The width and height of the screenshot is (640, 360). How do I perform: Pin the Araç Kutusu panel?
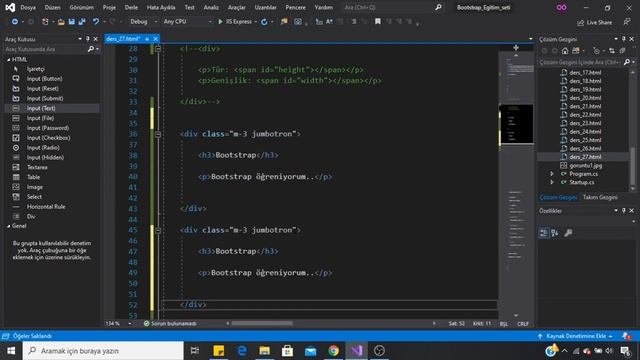click(x=87, y=39)
